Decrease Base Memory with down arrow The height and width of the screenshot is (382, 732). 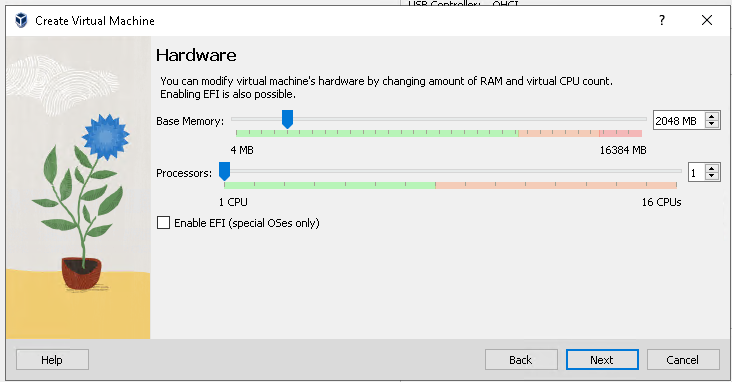pyautogui.click(x=712, y=124)
